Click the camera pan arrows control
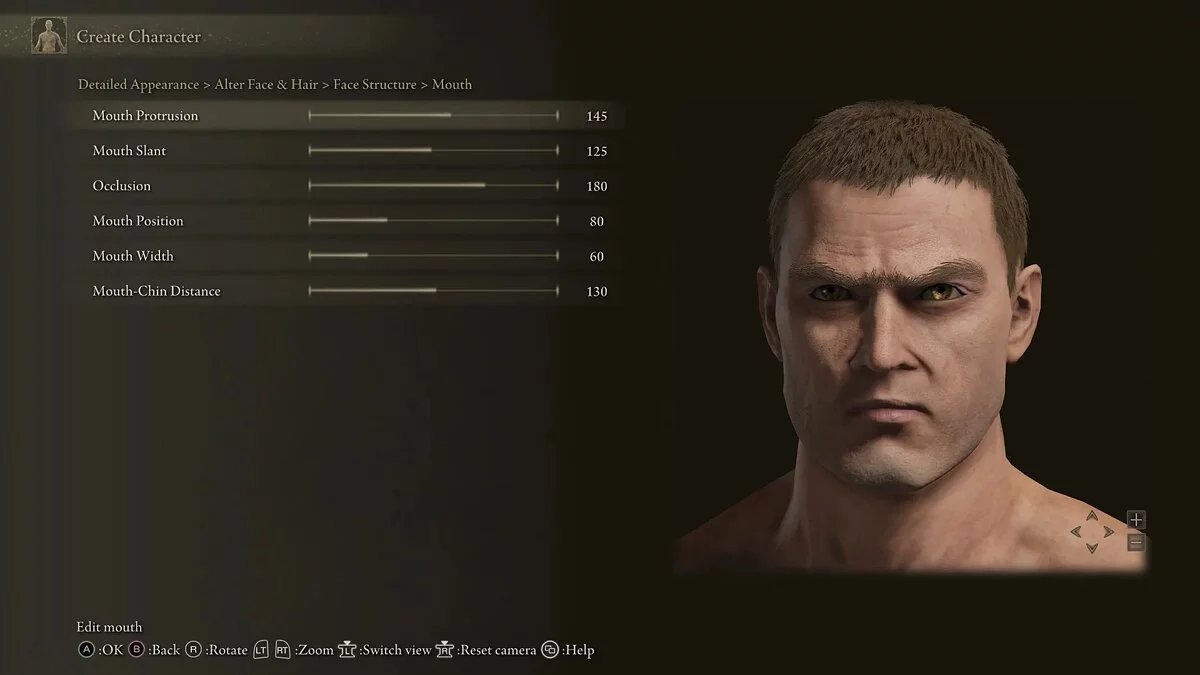 pyautogui.click(x=1091, y=532)
